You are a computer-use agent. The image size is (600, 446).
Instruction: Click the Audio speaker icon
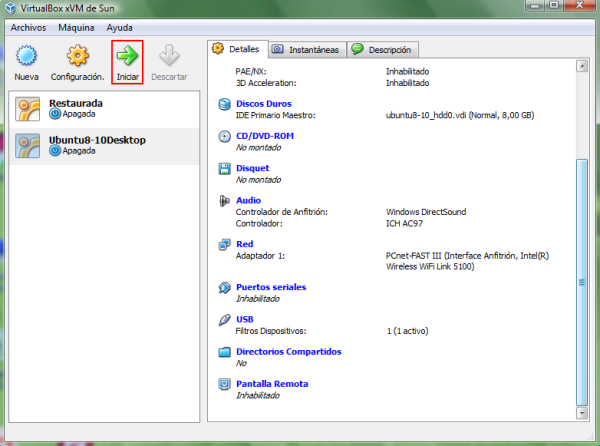coord(226,201)
